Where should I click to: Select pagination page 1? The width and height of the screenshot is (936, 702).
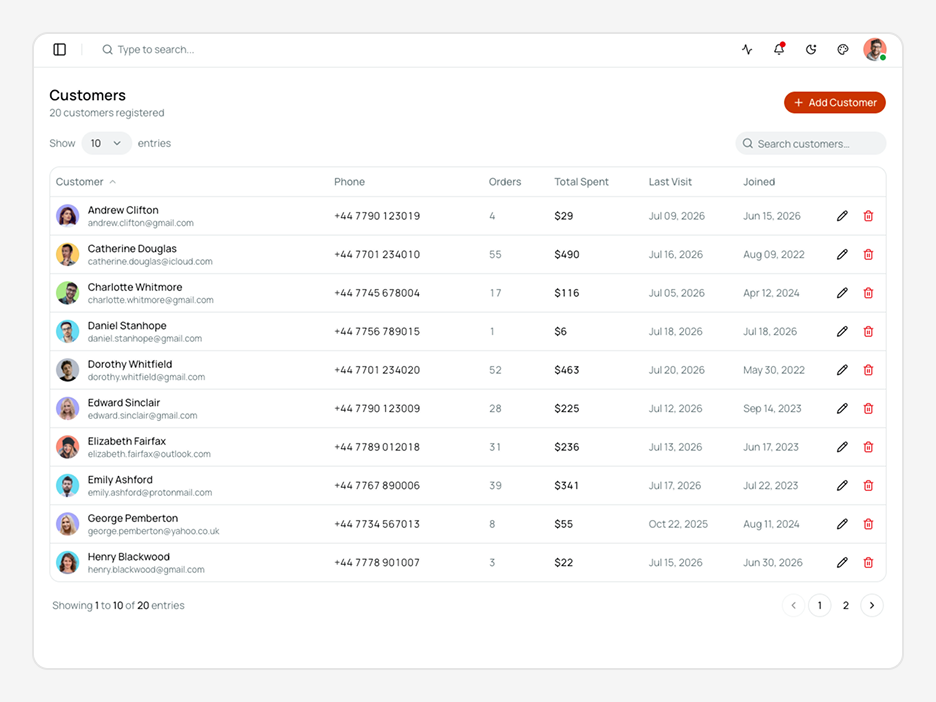coord(820,605)
